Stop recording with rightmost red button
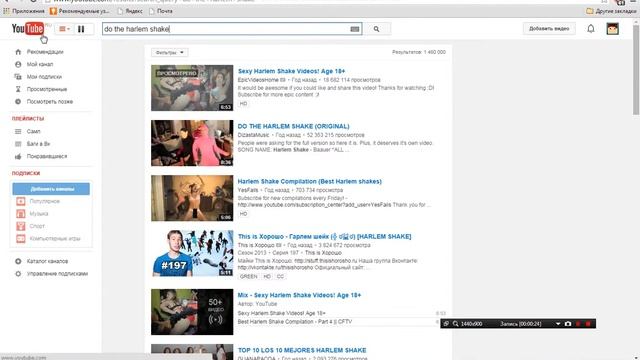Viewport: 640px width, 360px height. (x=588, y=324)
